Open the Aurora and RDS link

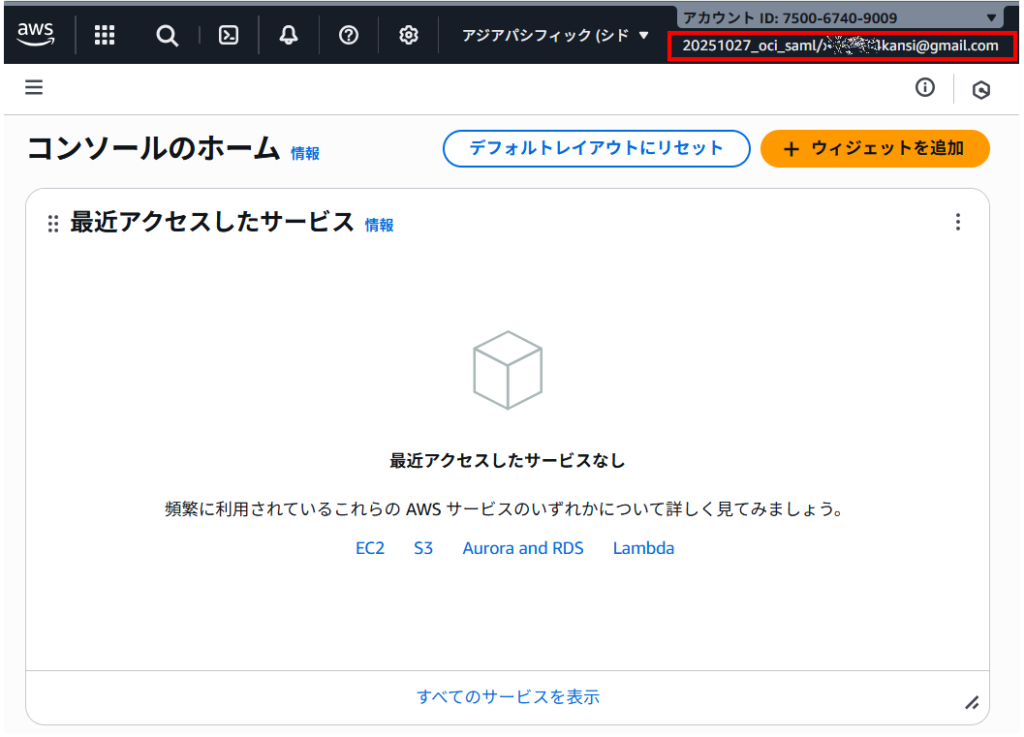(x=523, y=548)
